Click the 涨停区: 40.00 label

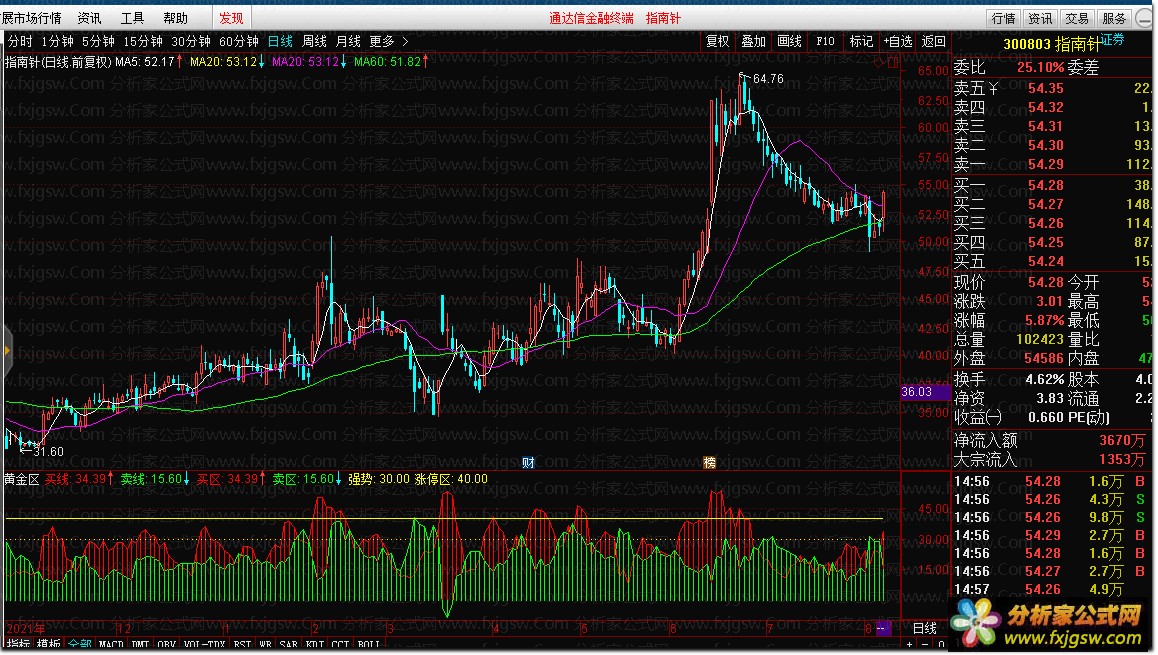(x=451, y=479)
